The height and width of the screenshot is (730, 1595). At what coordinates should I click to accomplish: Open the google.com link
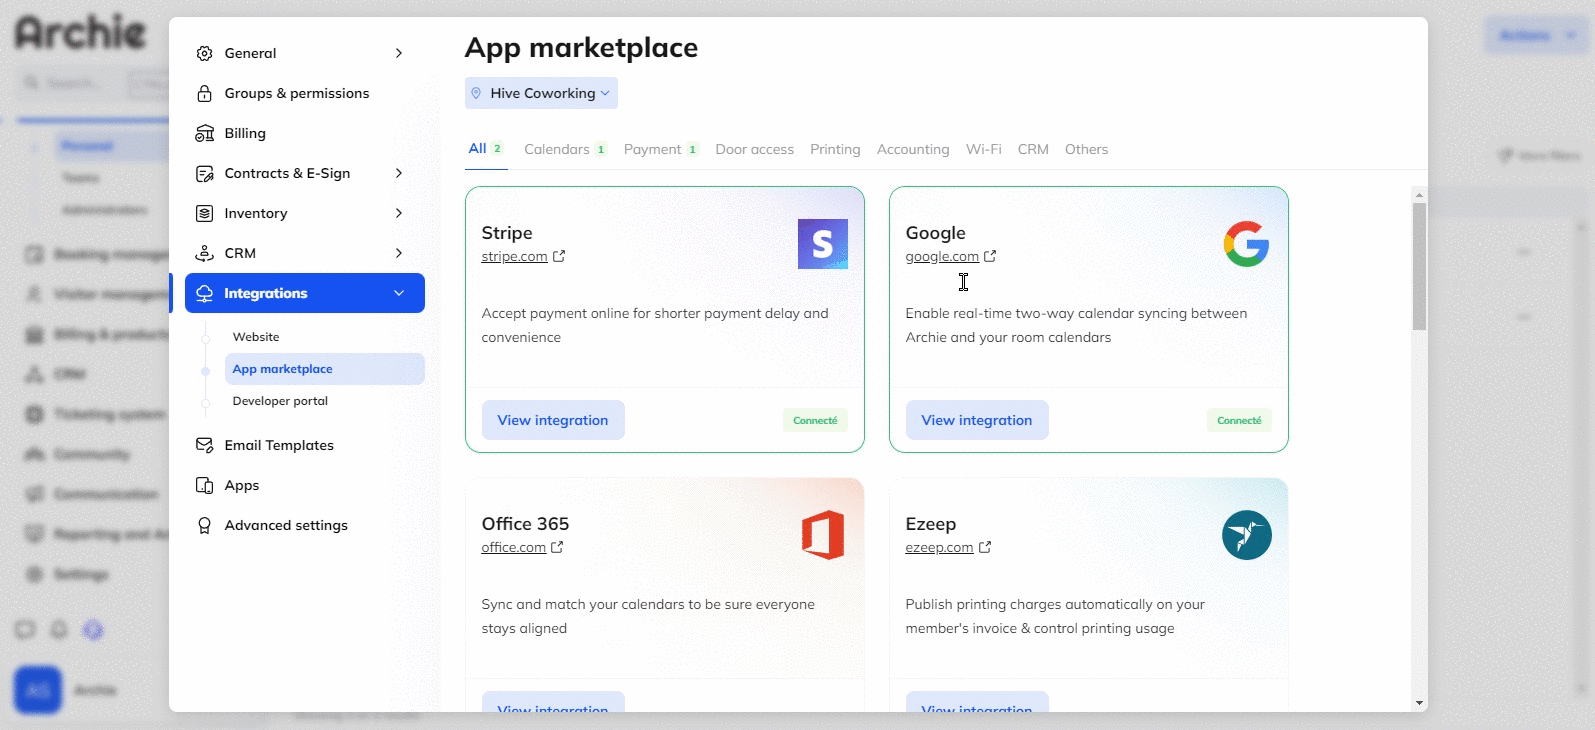[942, 256]
